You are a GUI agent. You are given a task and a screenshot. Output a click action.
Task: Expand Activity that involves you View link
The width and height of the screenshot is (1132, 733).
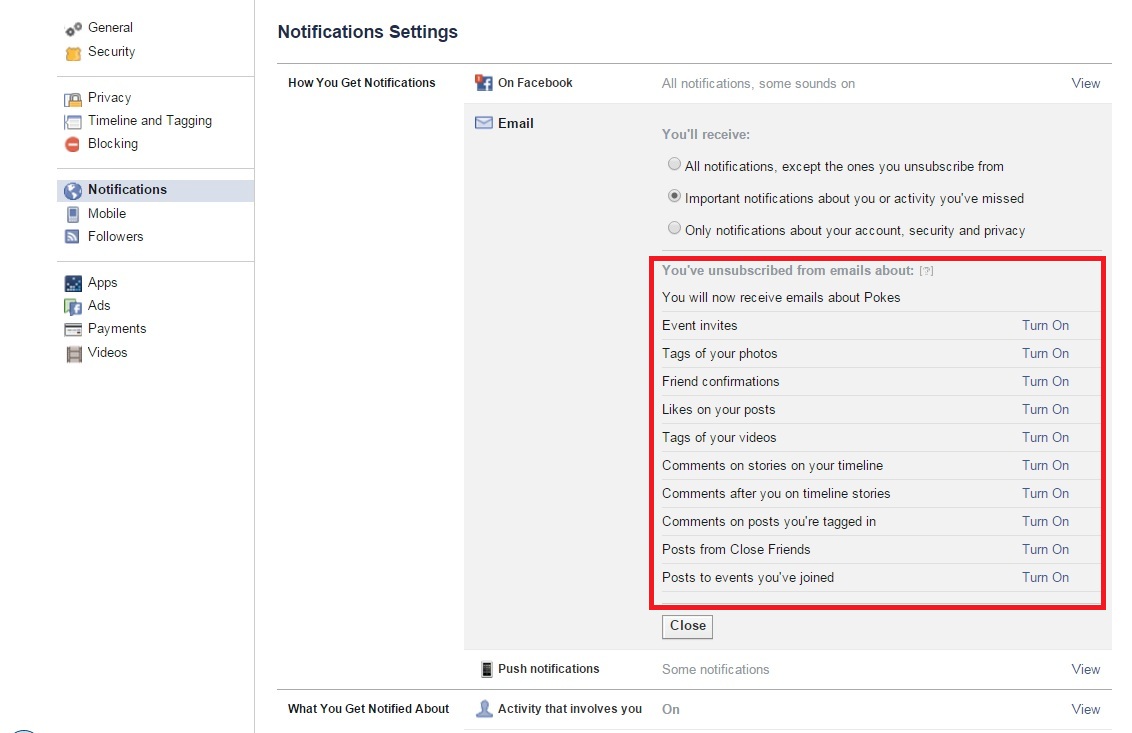[1085, 710]
